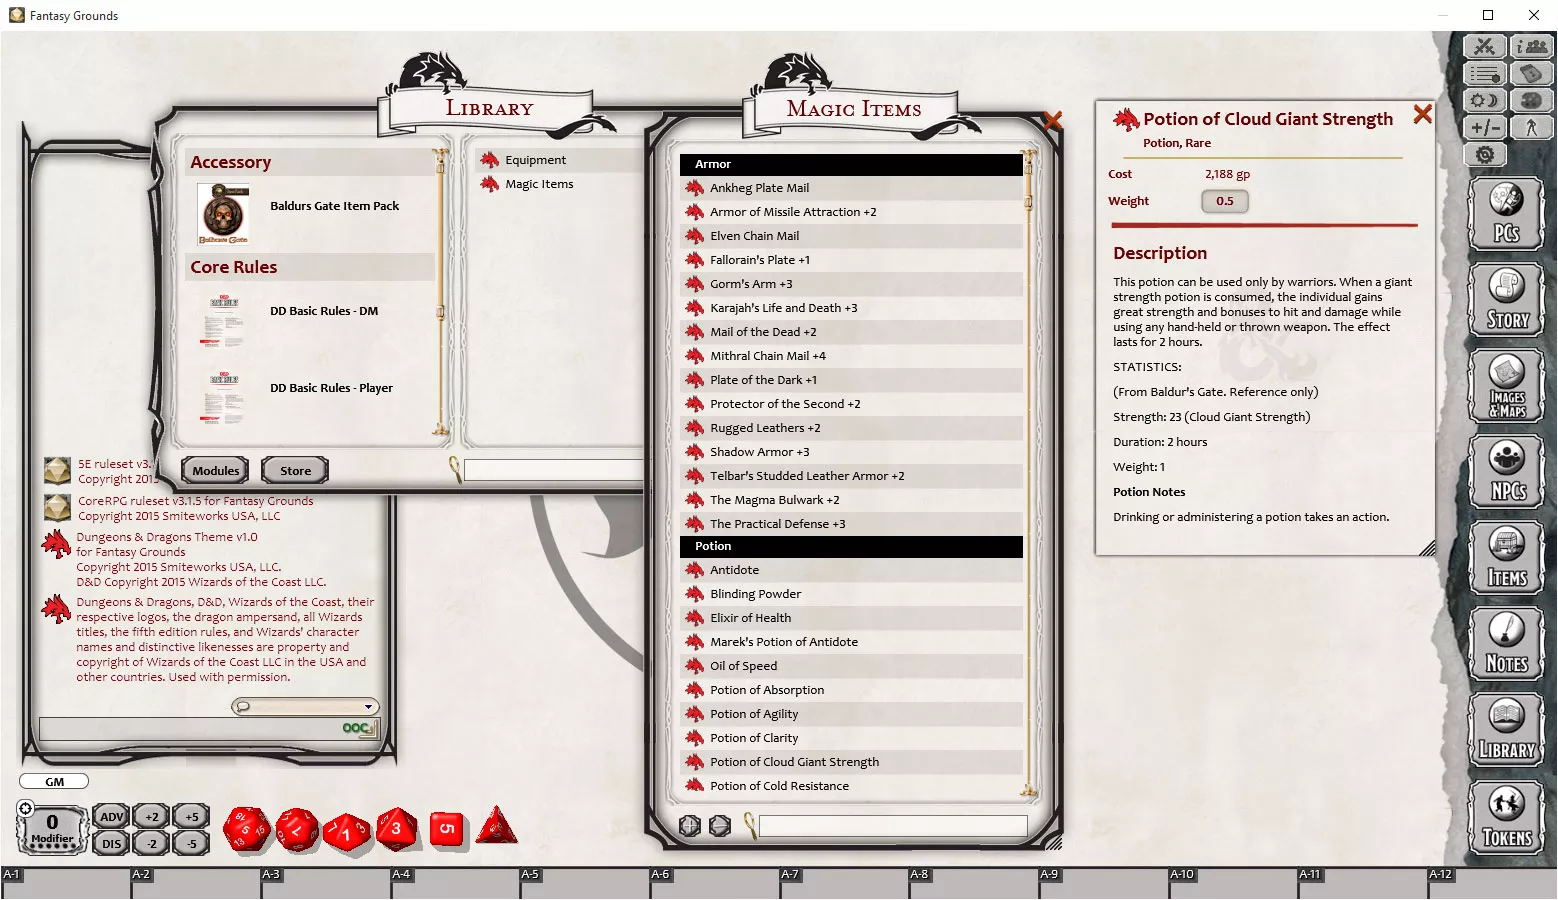Select the red d8 die
Image resolution: width=1558 pixels, height=900 pixels.
point(397,829)
